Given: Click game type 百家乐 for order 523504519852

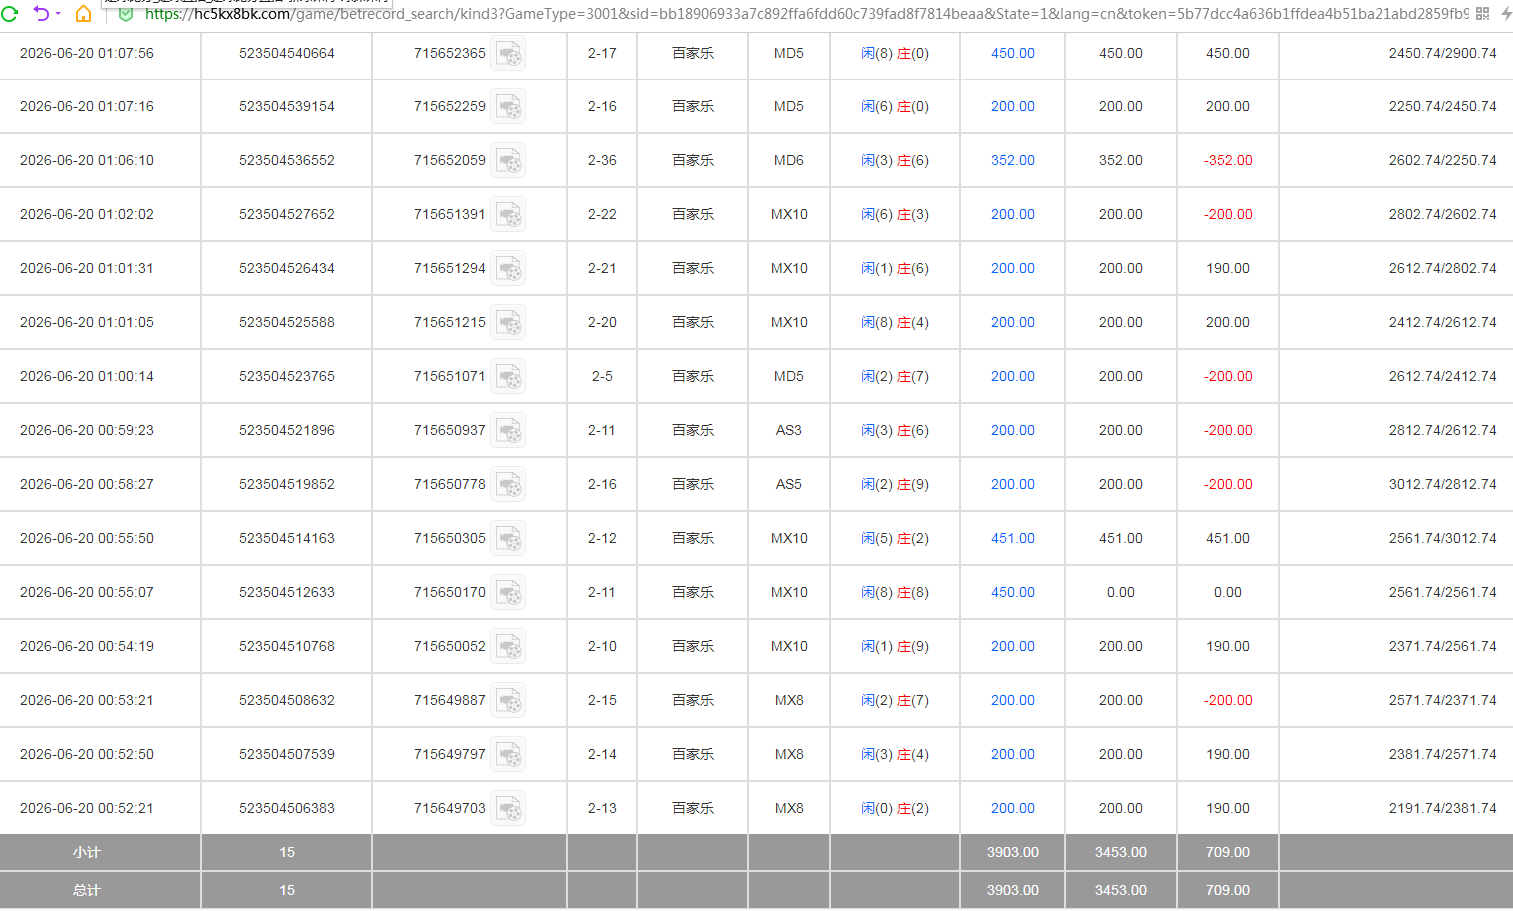Looking at the screenshot, I should coord(693,484).
